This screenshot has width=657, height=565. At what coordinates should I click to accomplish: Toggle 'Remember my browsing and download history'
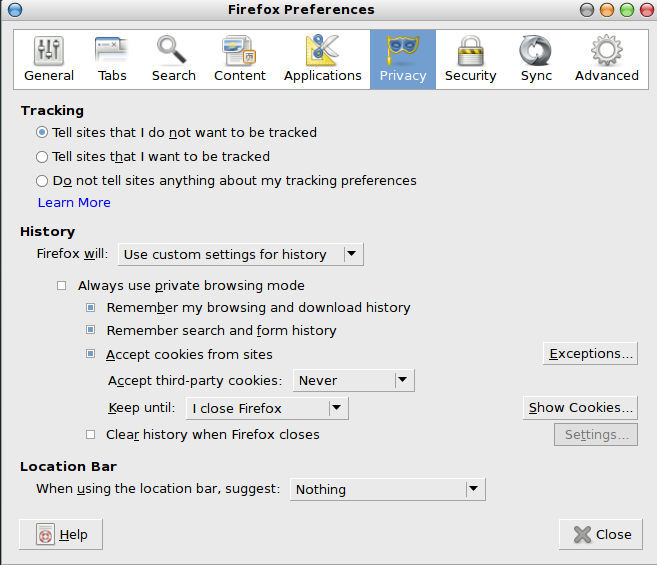tap(91, 308)
